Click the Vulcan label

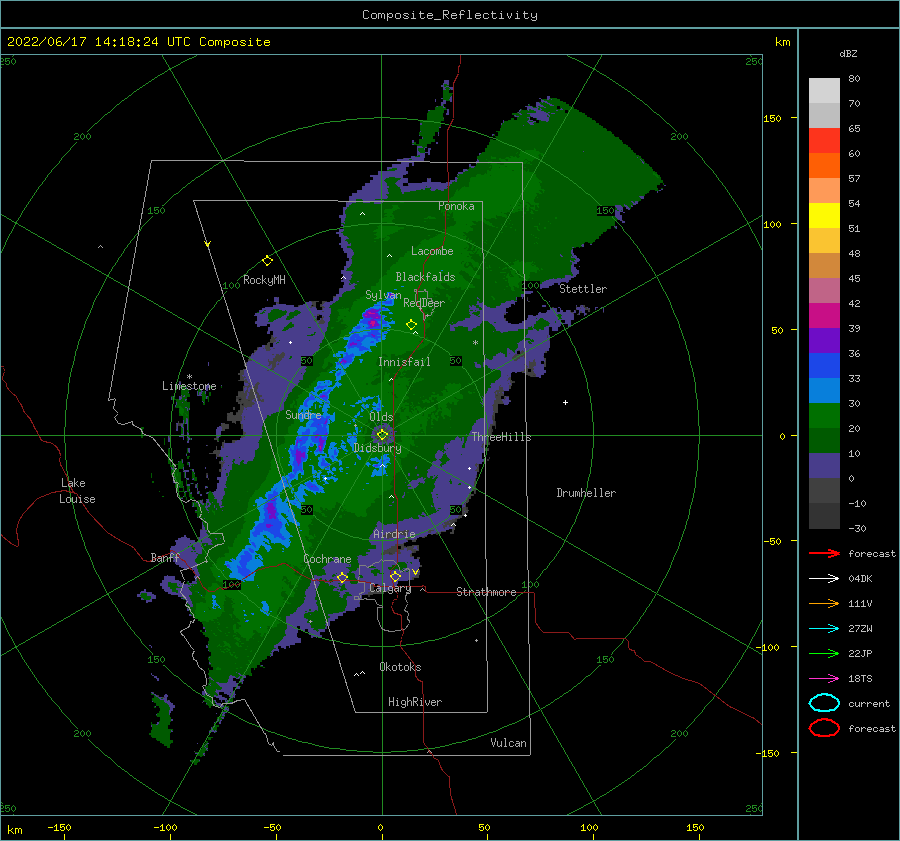tap(509, 743)
